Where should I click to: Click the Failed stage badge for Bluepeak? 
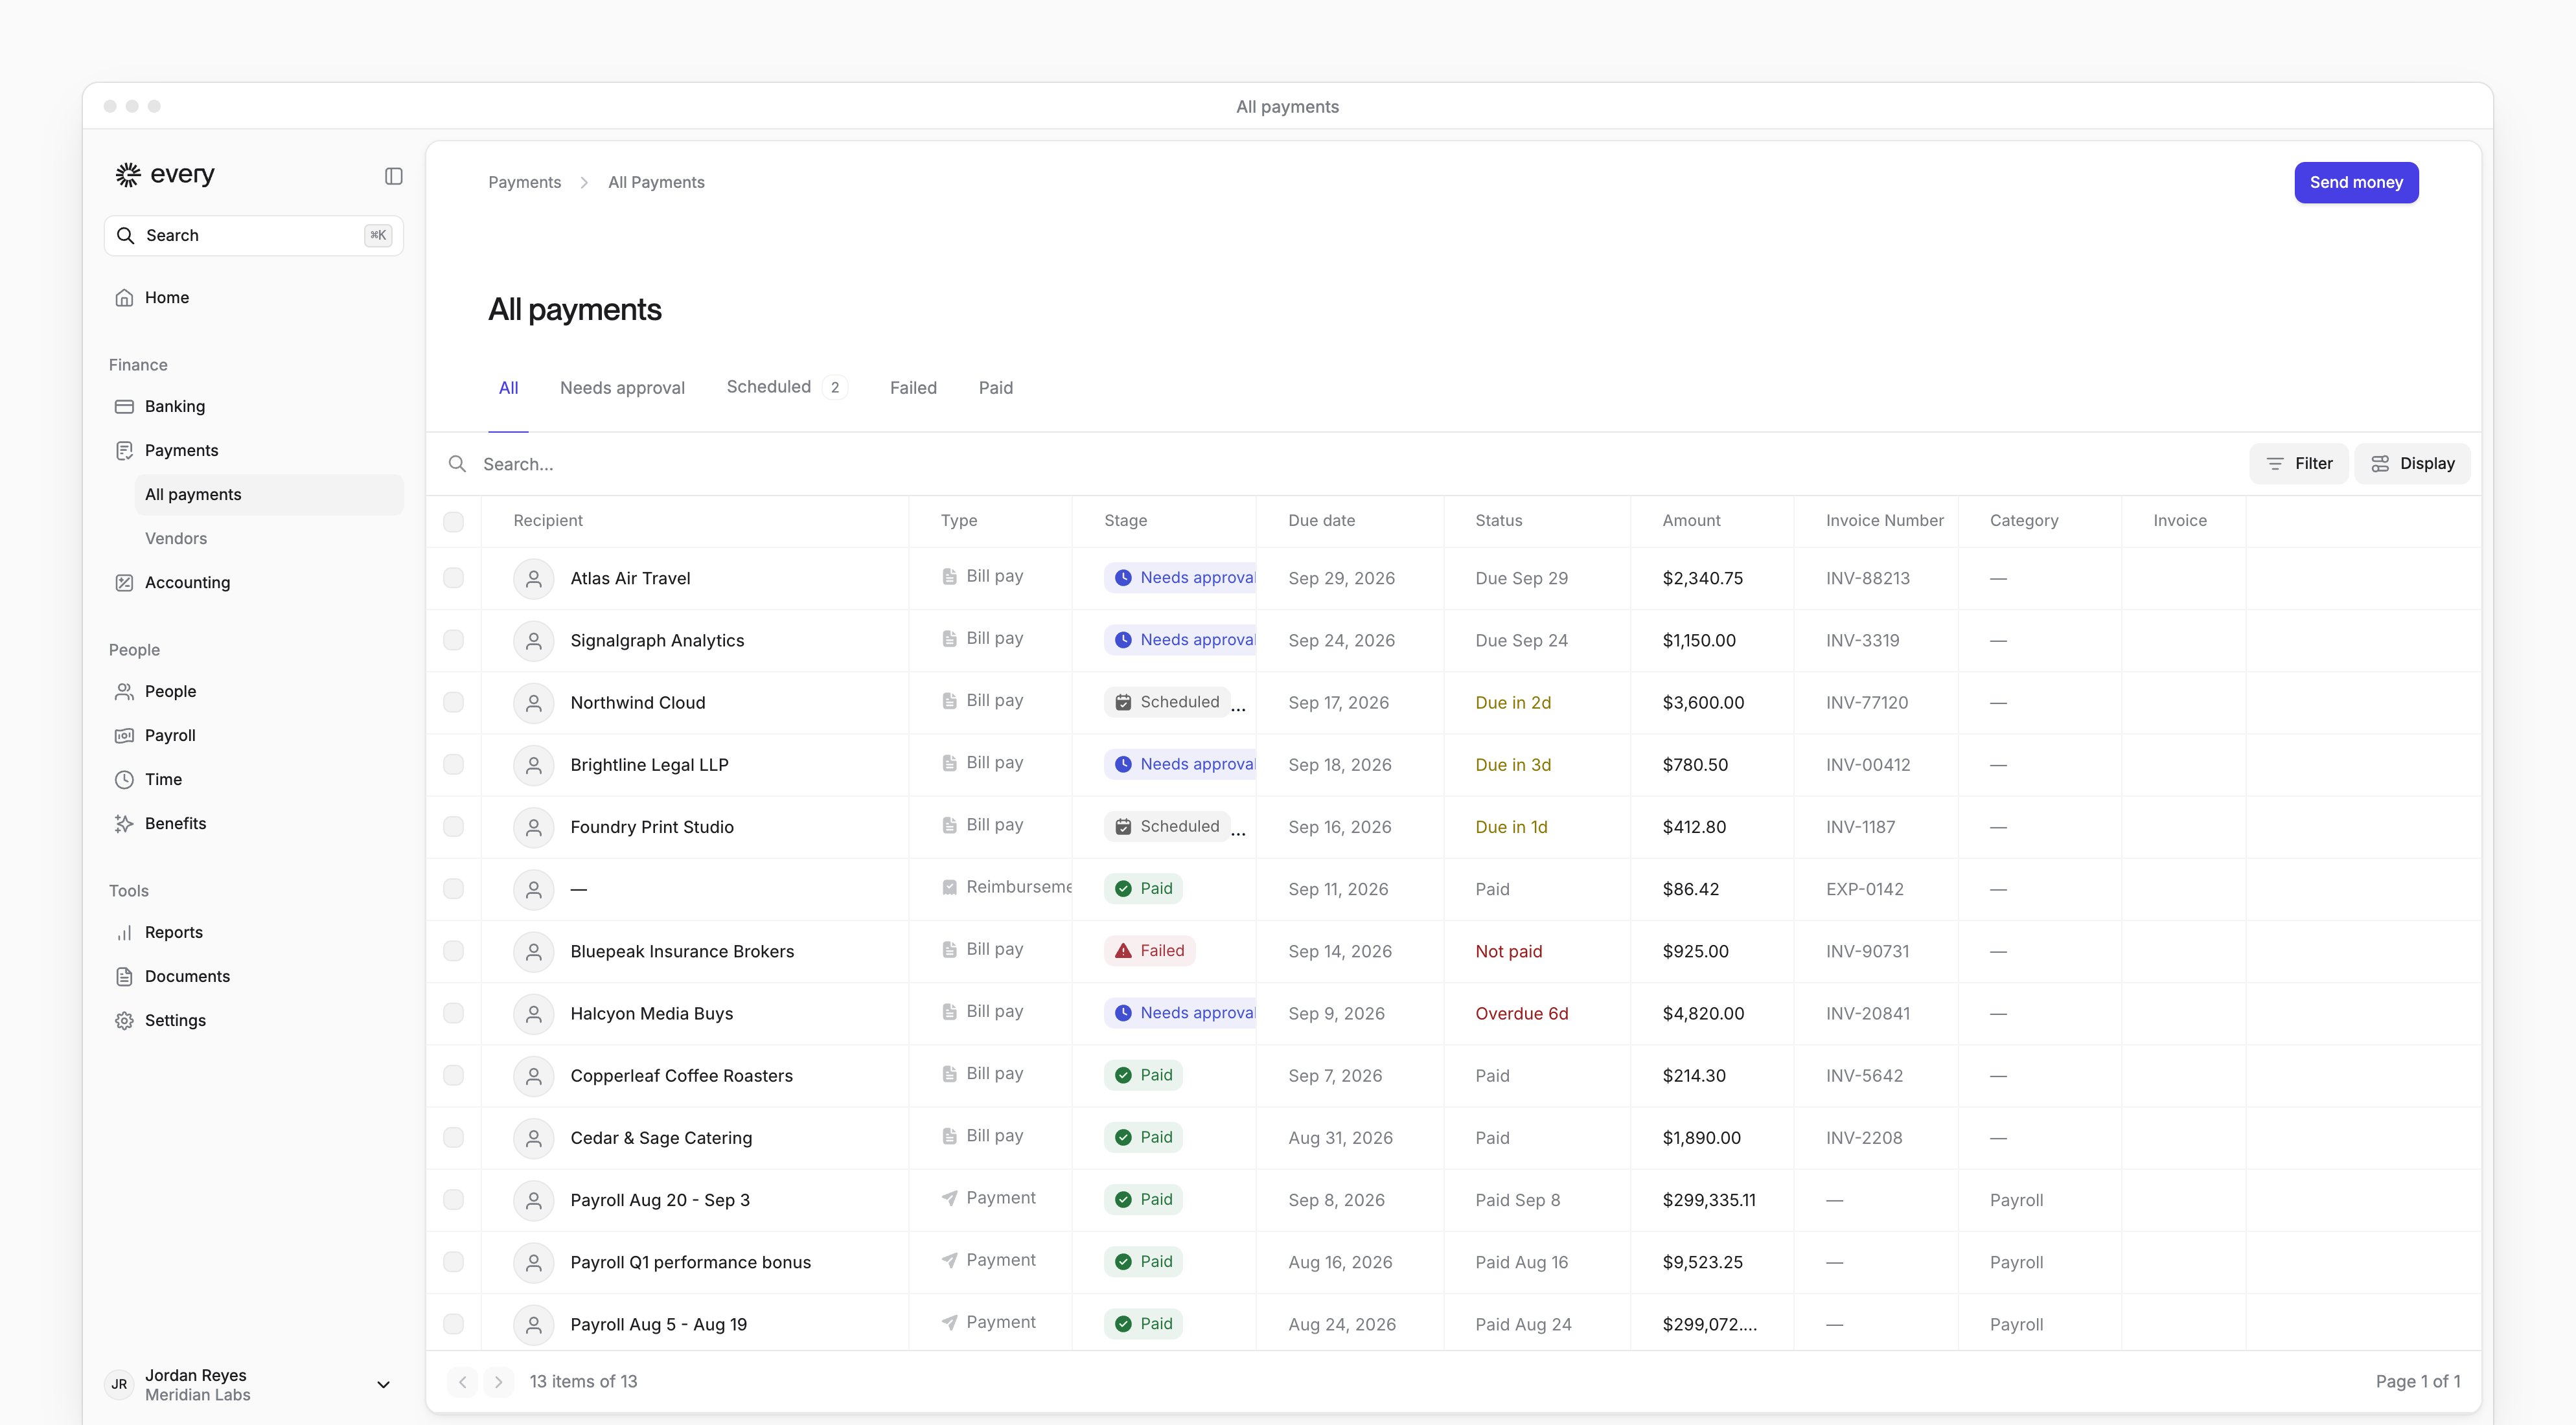[1149, 951]
